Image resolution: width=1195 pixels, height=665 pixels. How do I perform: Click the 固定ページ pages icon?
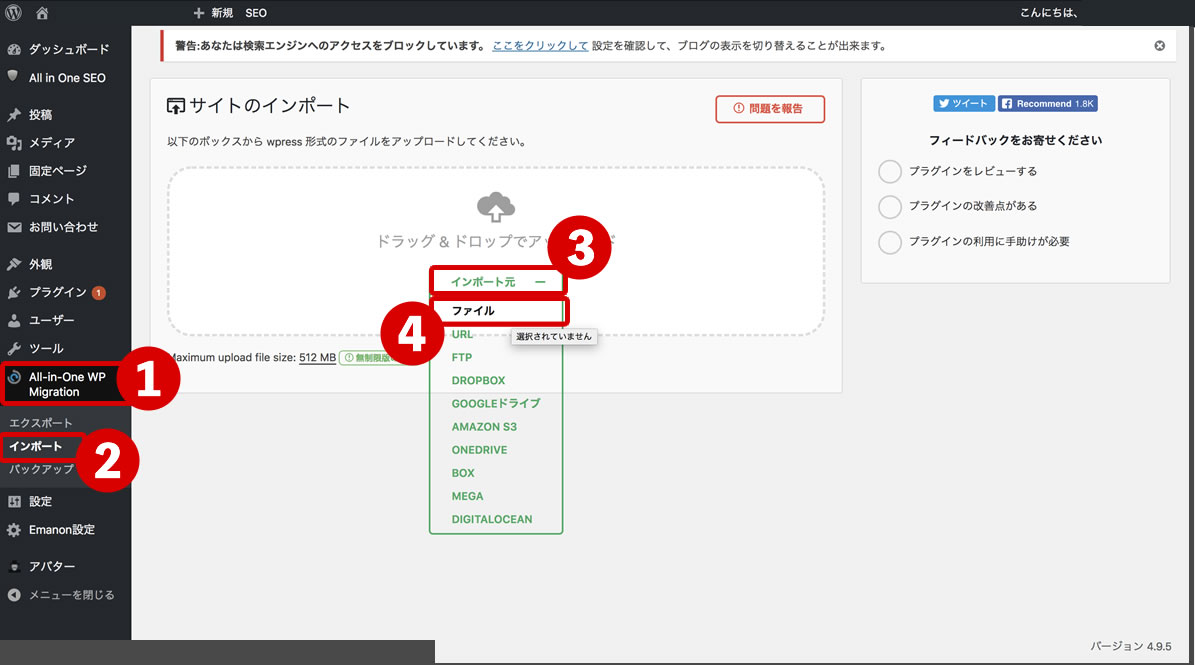(x=14, y=171)
